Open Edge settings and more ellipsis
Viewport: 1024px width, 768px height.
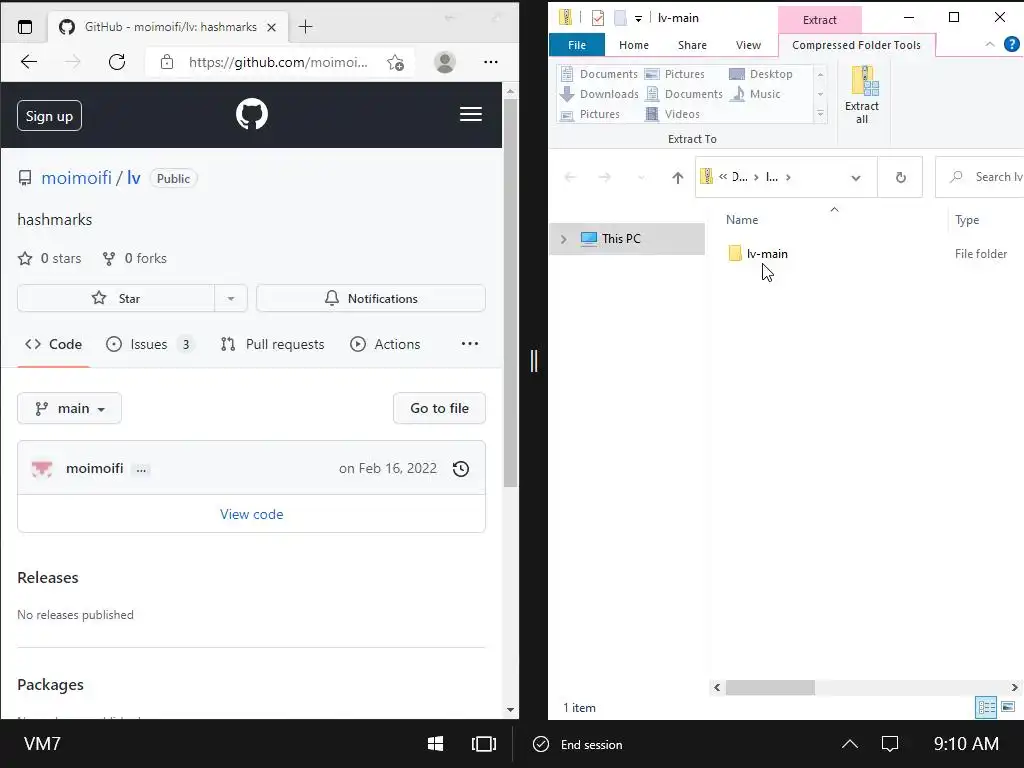(x=490, y=62)
